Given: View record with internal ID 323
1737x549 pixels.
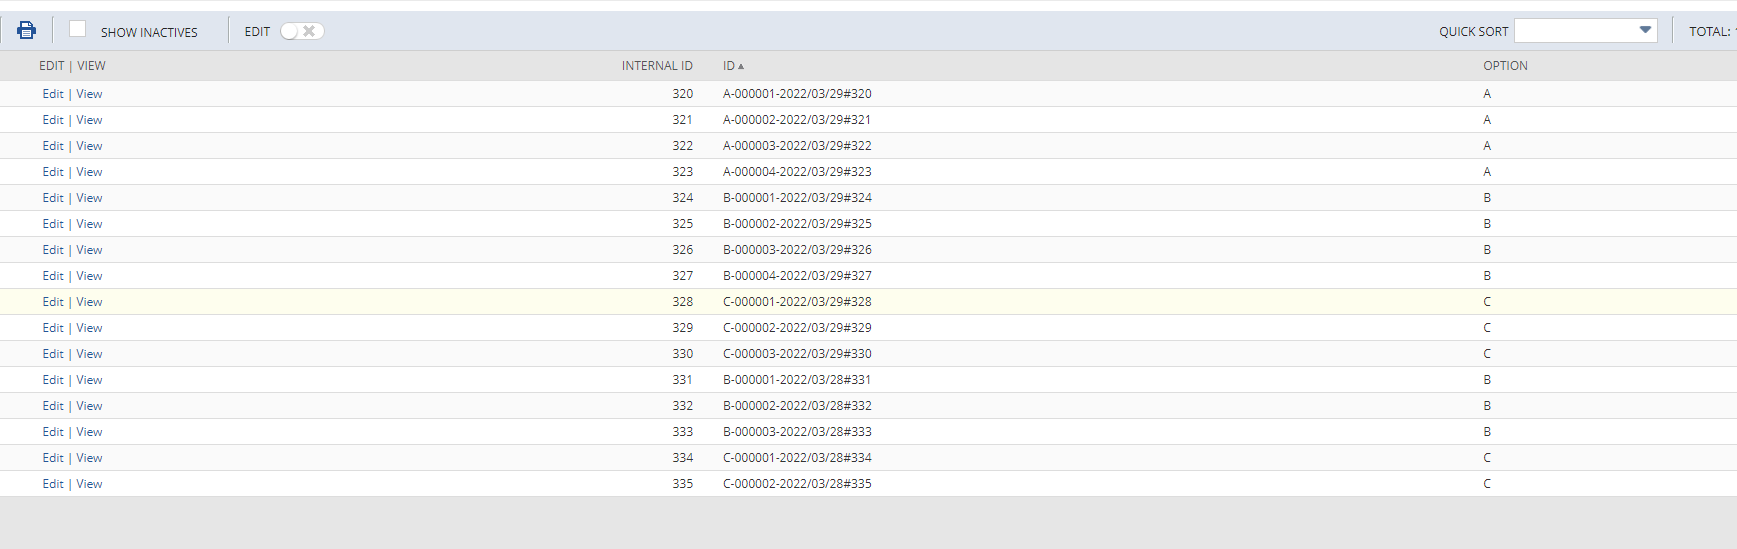Looking at the screenshot, I should pos(89,172).
